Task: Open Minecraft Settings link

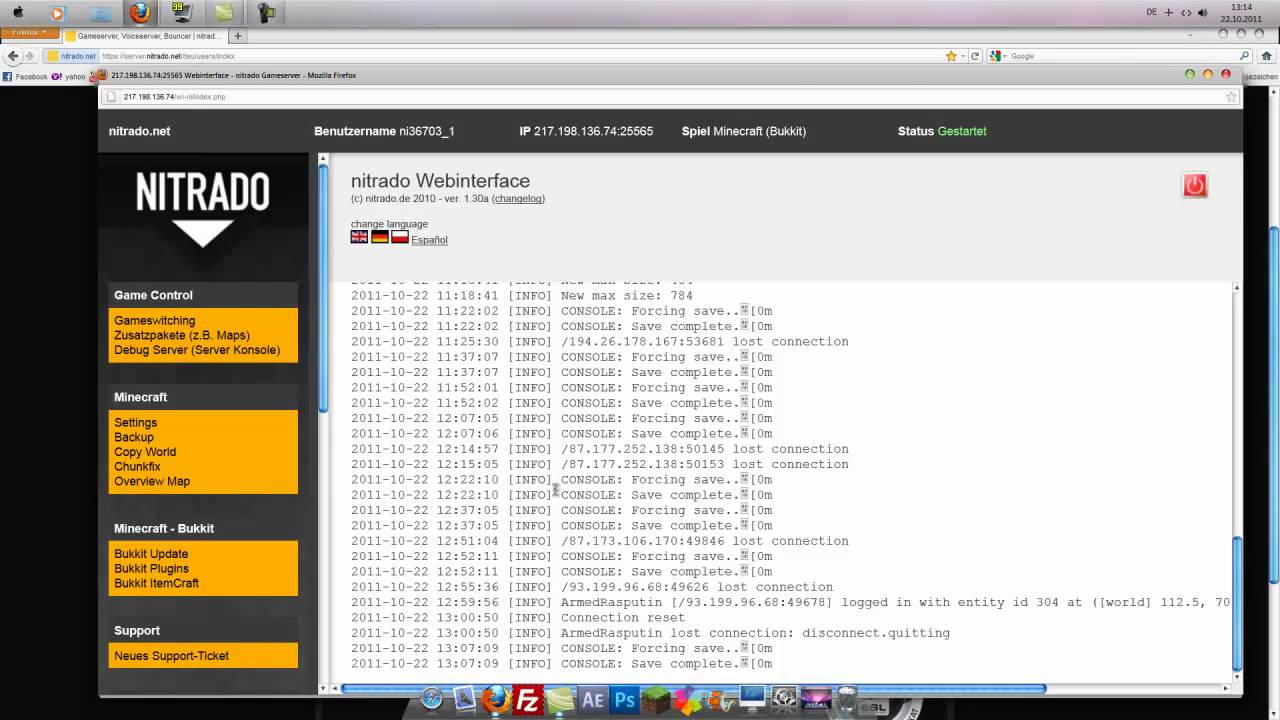Action: tap(135, 423)
